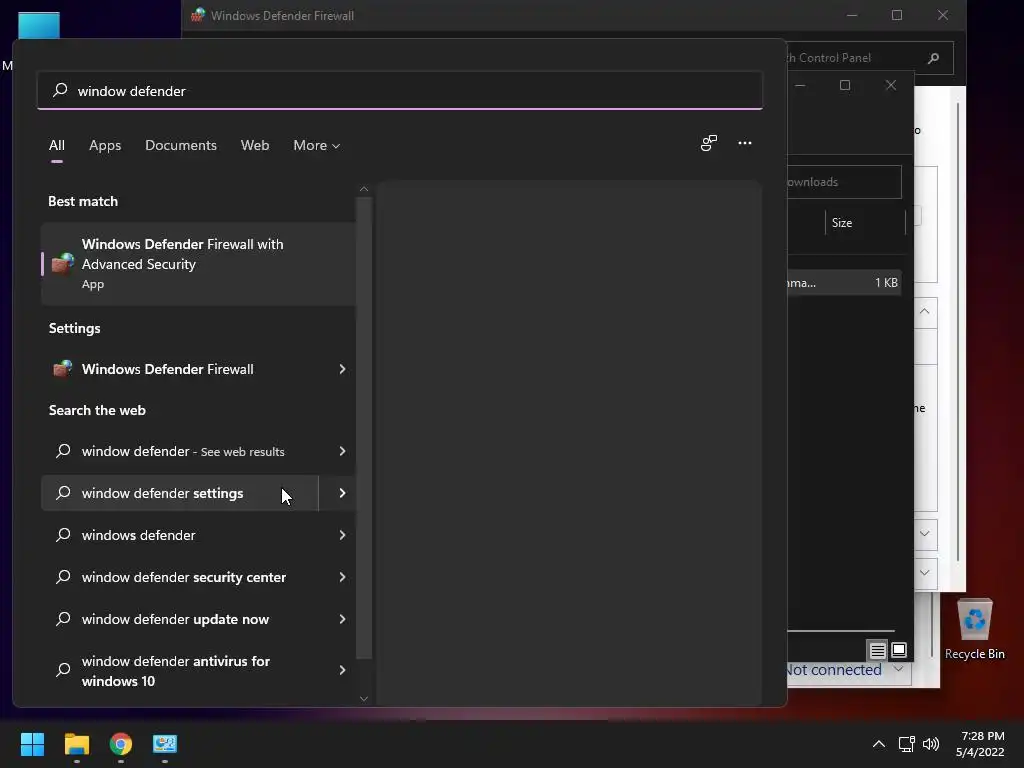Select 'windows defender' web suggestion
This screenshot has height=768, width=1024.
(180, 535)
